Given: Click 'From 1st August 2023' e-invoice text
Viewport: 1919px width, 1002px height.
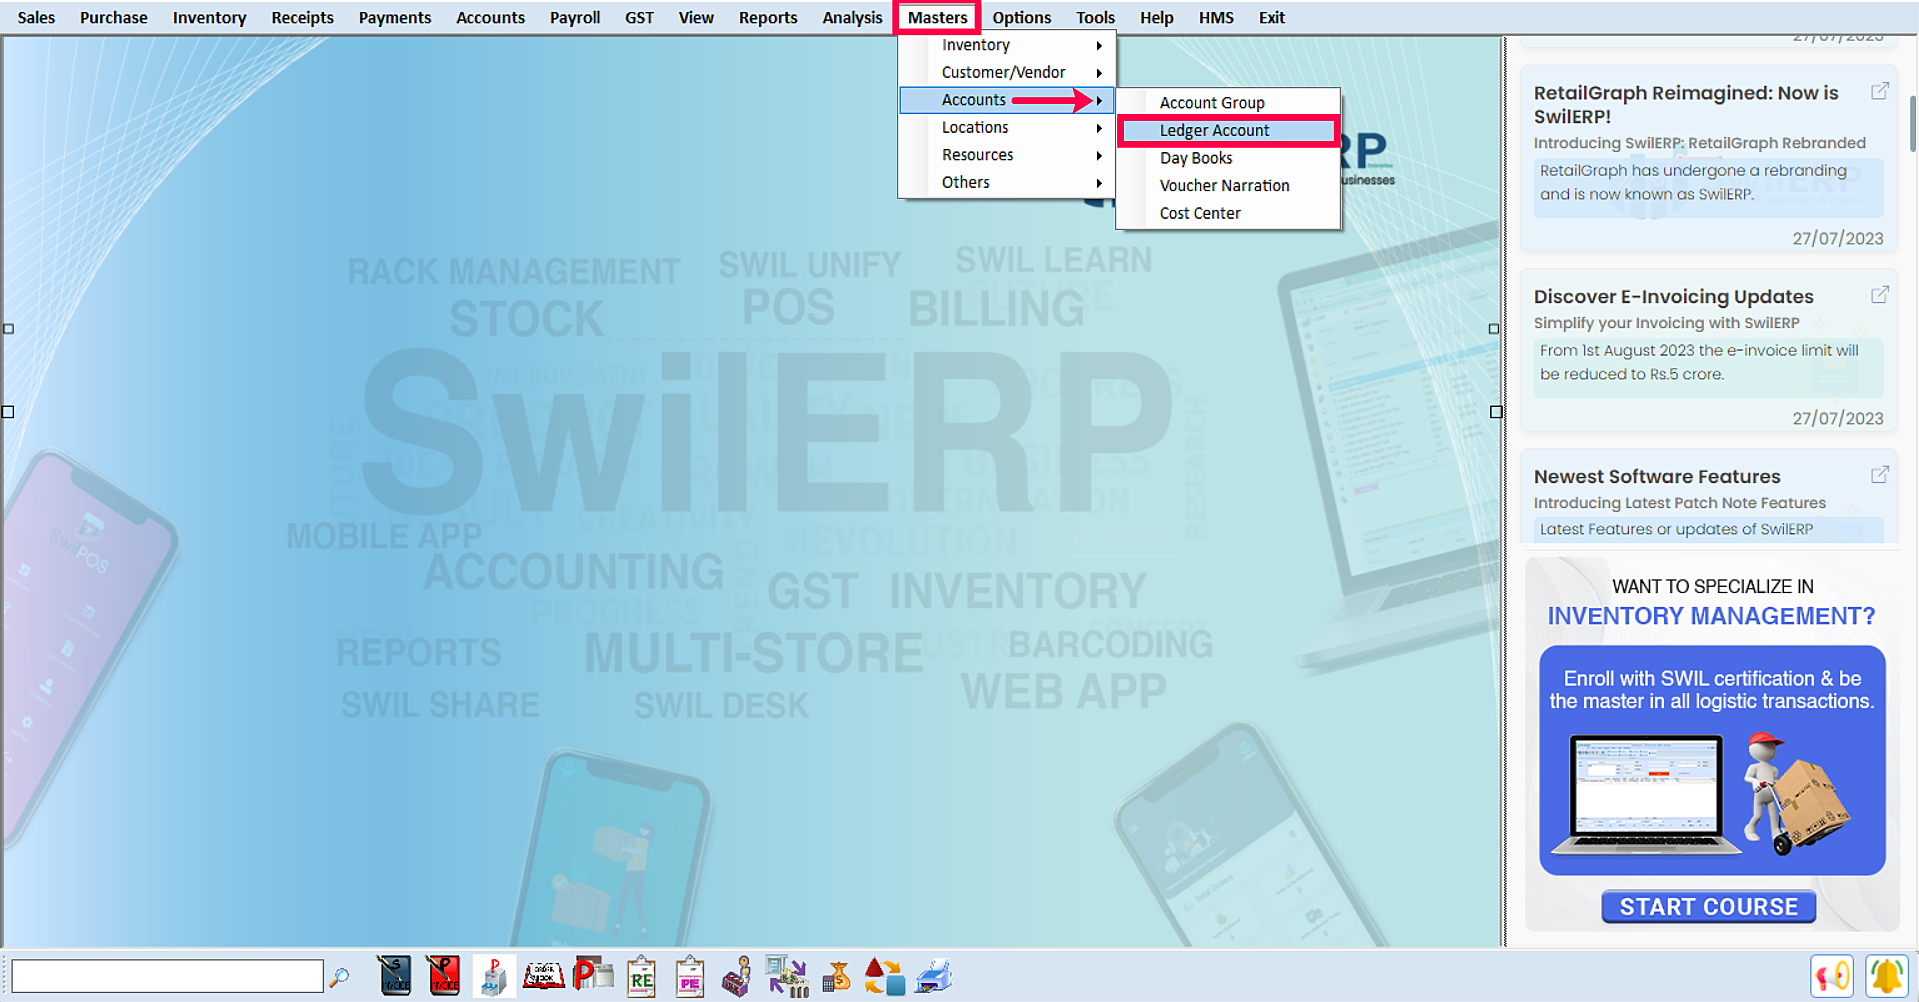Looking at the screenshot, I should [x=1699, y=362].
